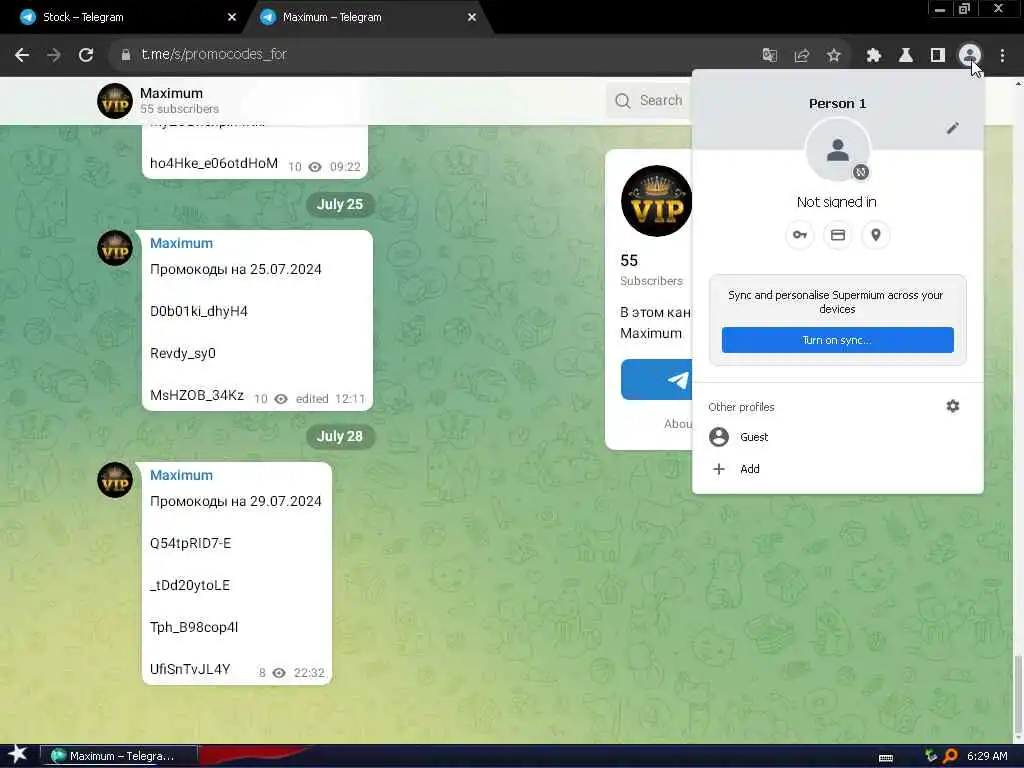This screenshot has width=1024, height=768.
Task: Click the promo code Revdy_sy0
Action: (182, 353)
